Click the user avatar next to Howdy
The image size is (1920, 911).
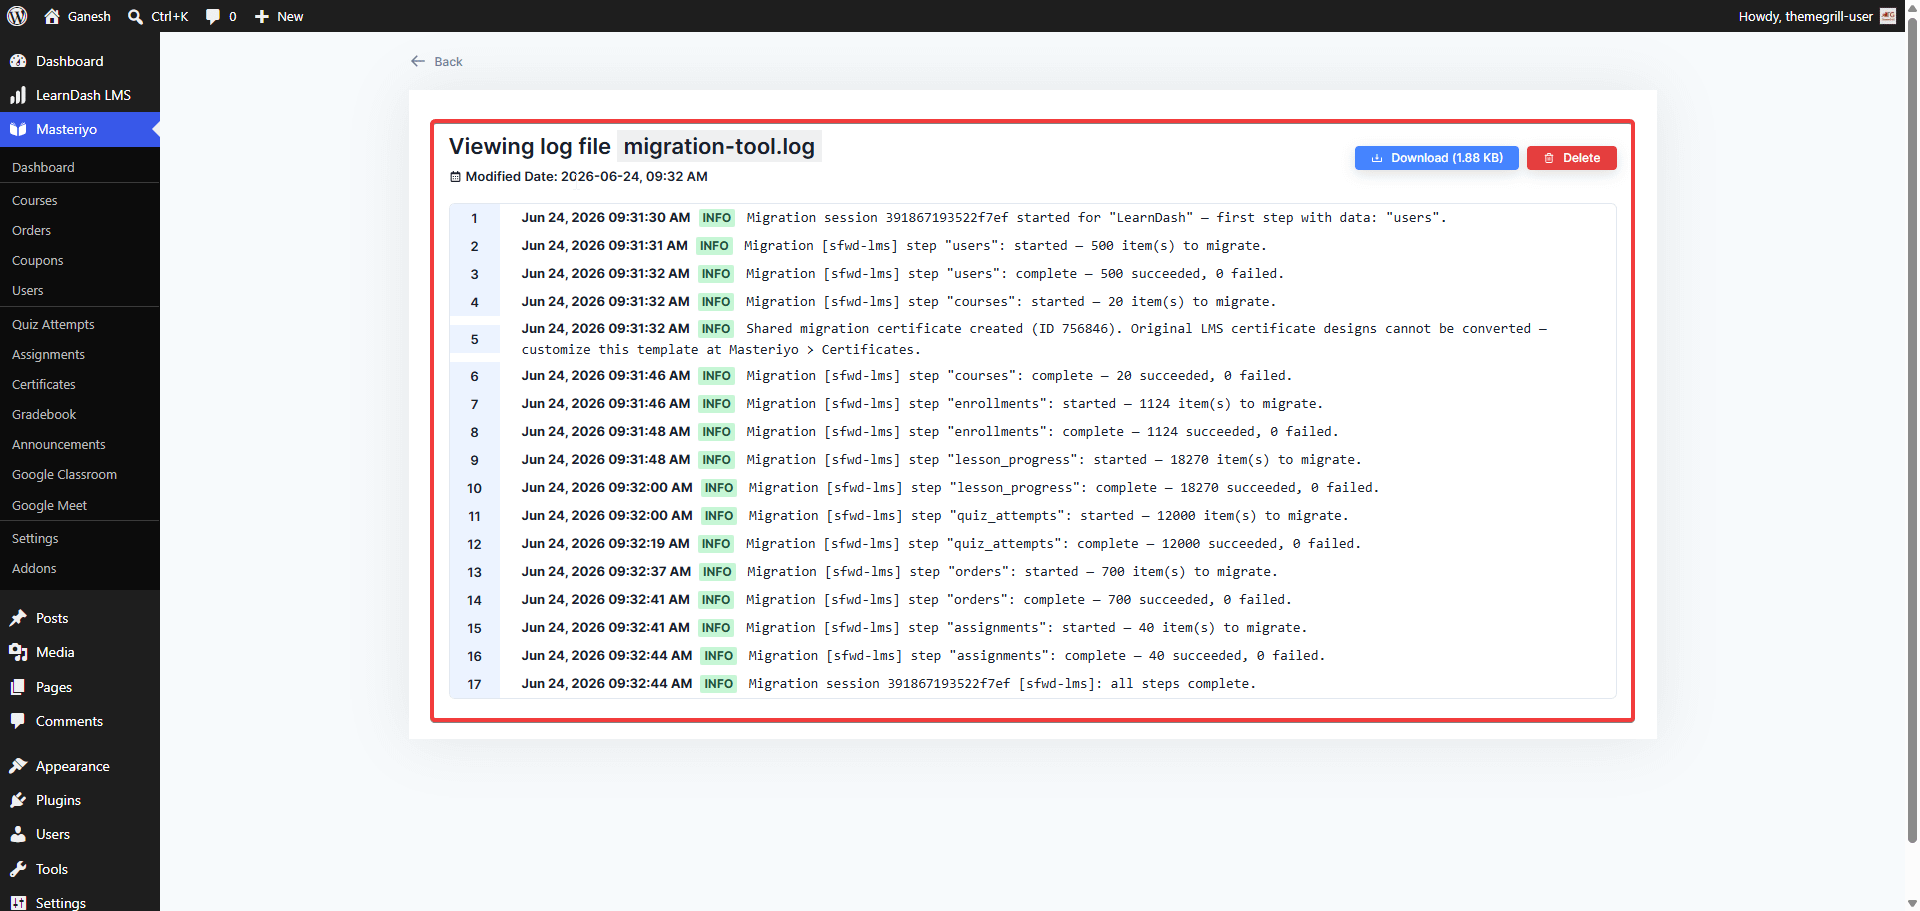tap(1888, 16)
